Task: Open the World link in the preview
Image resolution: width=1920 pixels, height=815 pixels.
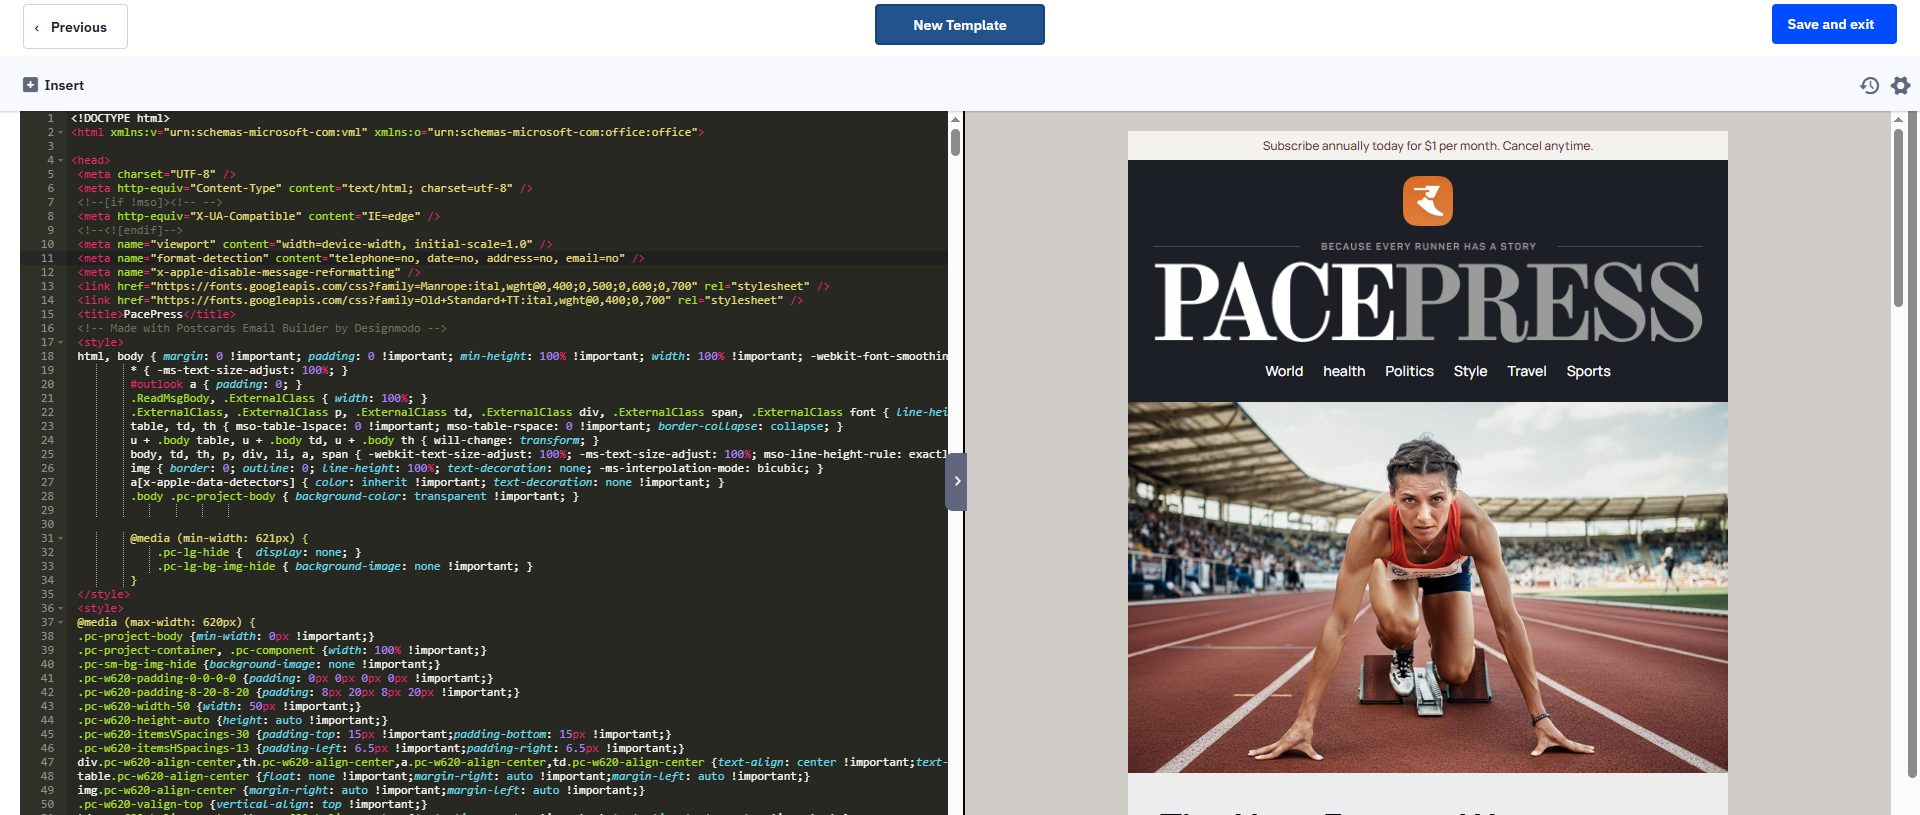Action: pyautogui.click(x=1284, y=371)
